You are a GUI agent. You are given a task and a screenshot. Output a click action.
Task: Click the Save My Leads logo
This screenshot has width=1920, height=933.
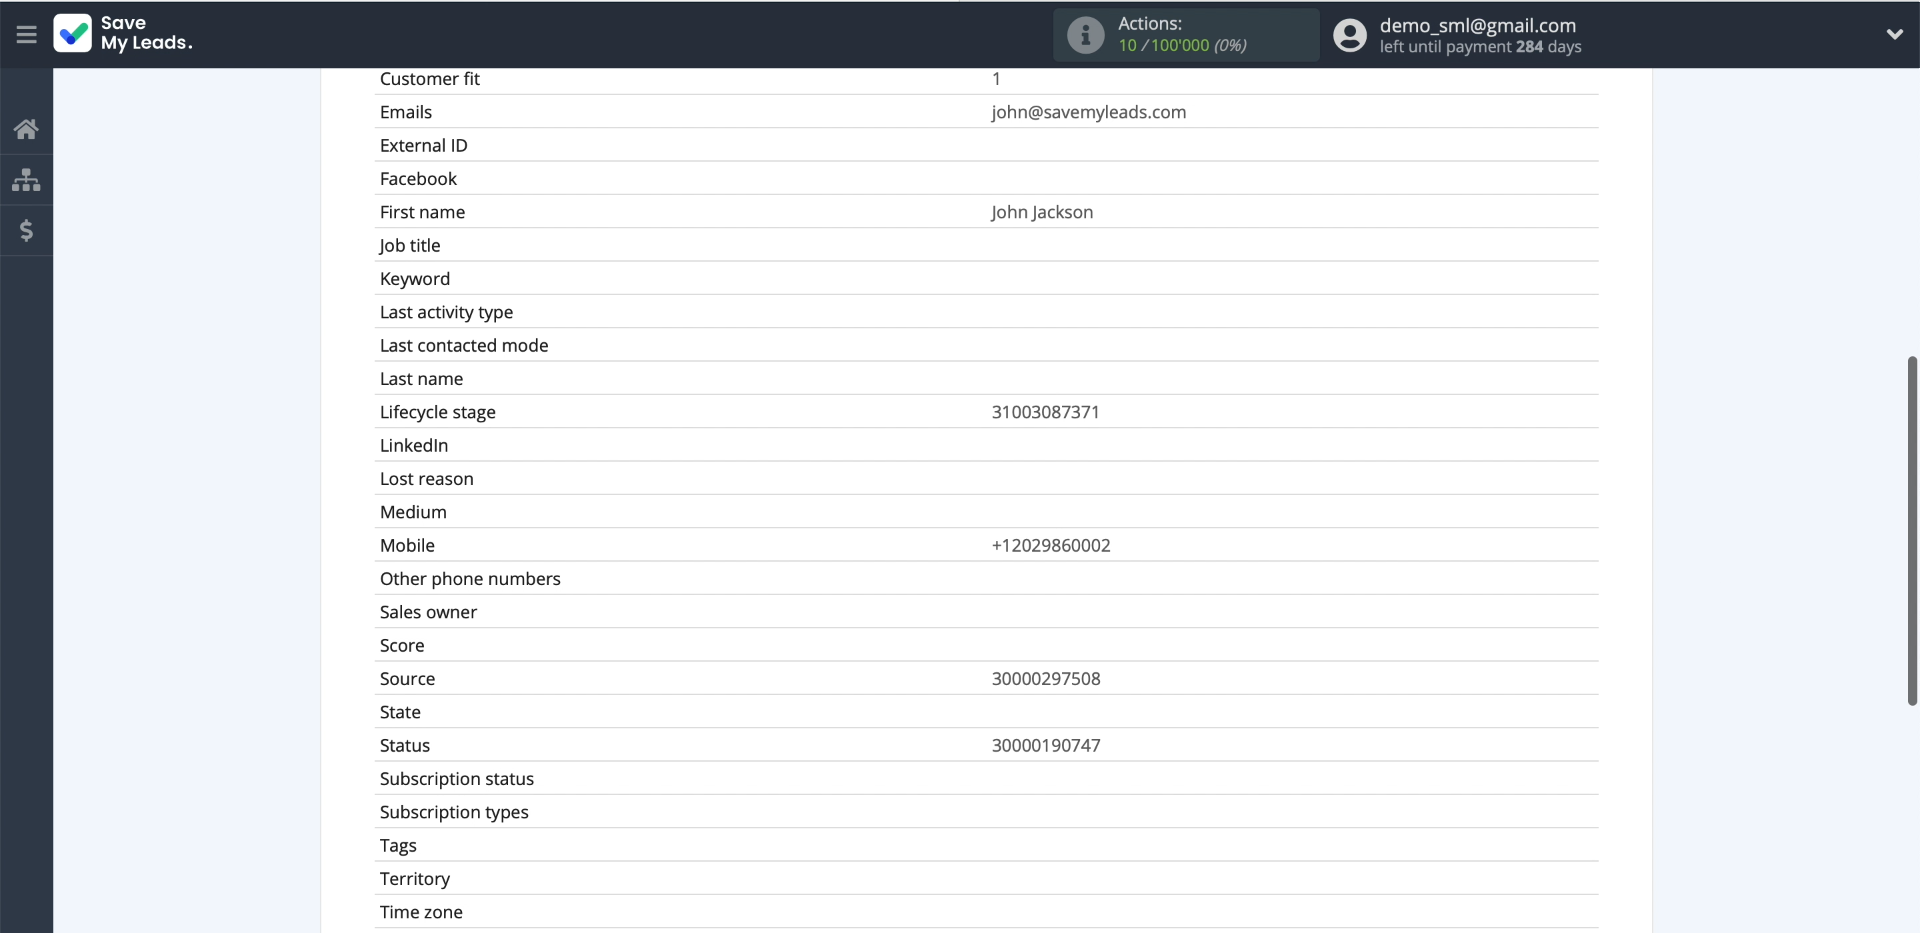tap(123, 33)
